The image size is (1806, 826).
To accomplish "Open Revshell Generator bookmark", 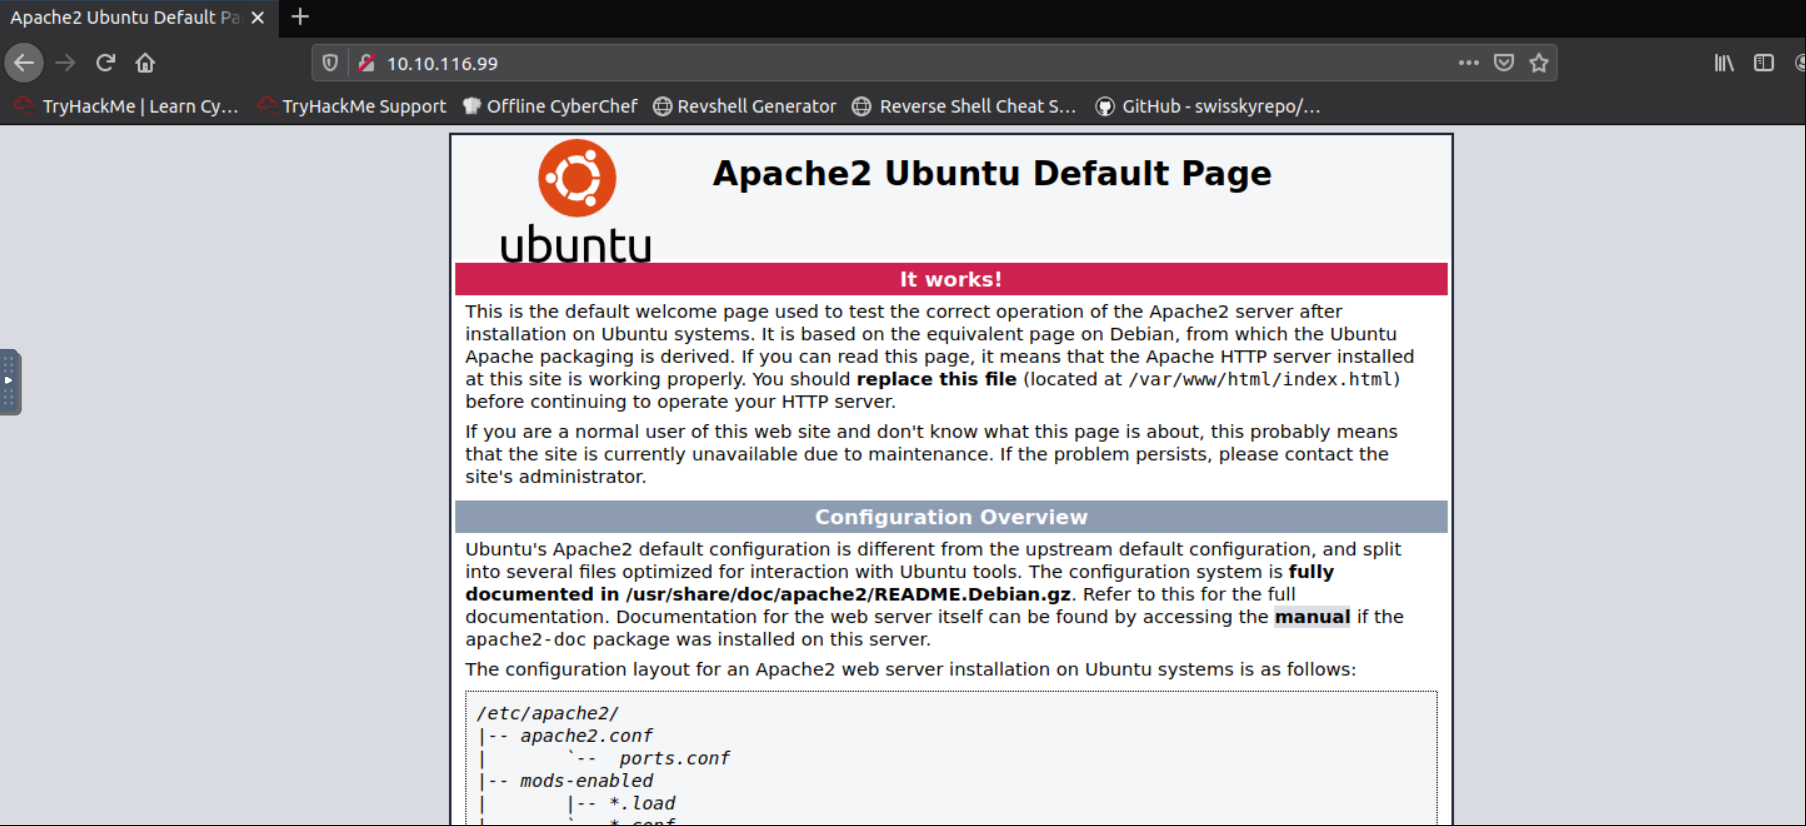I will click(x=745, y=106).
